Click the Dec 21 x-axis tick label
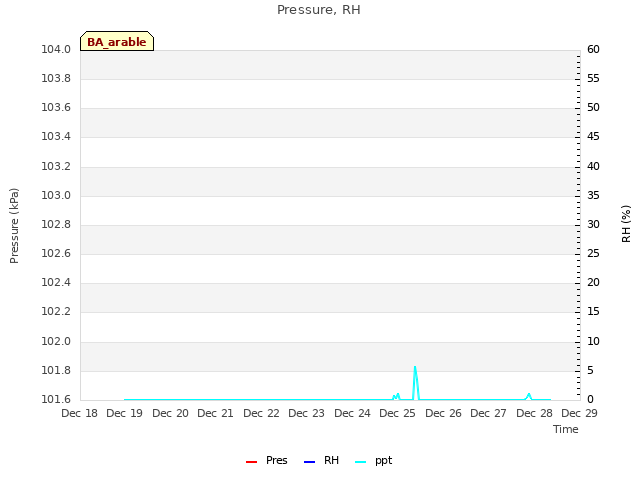Screen dimensions: 640x480 click(x=216, y=413)
